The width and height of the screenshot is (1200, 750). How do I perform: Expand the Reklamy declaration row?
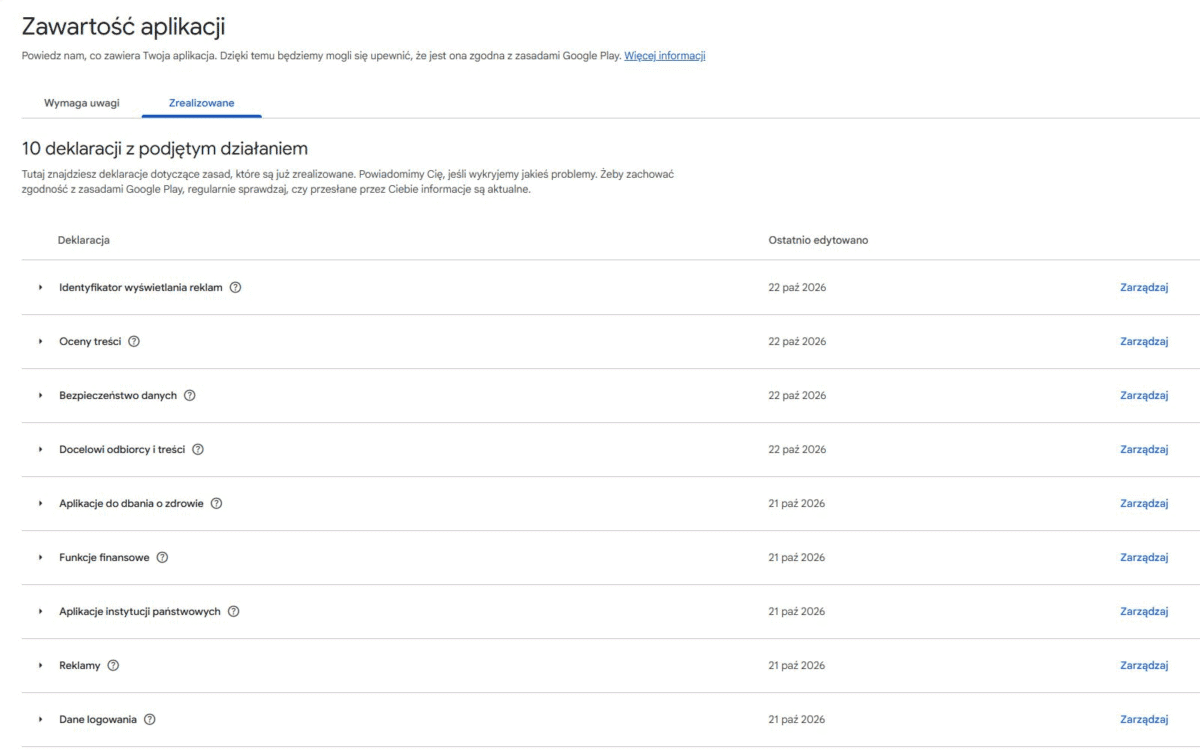point(41,665)
